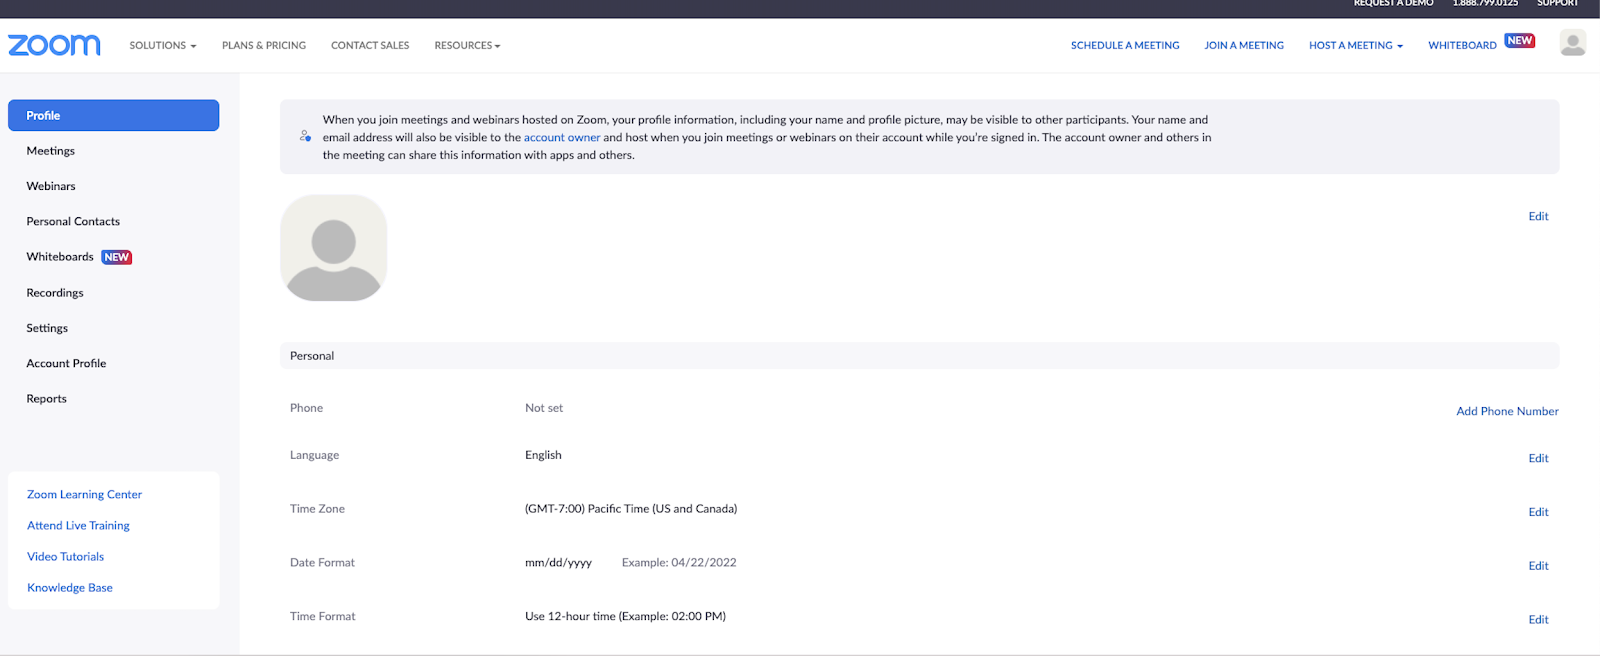Open Recordings in sidebar

tap(55, 293)
